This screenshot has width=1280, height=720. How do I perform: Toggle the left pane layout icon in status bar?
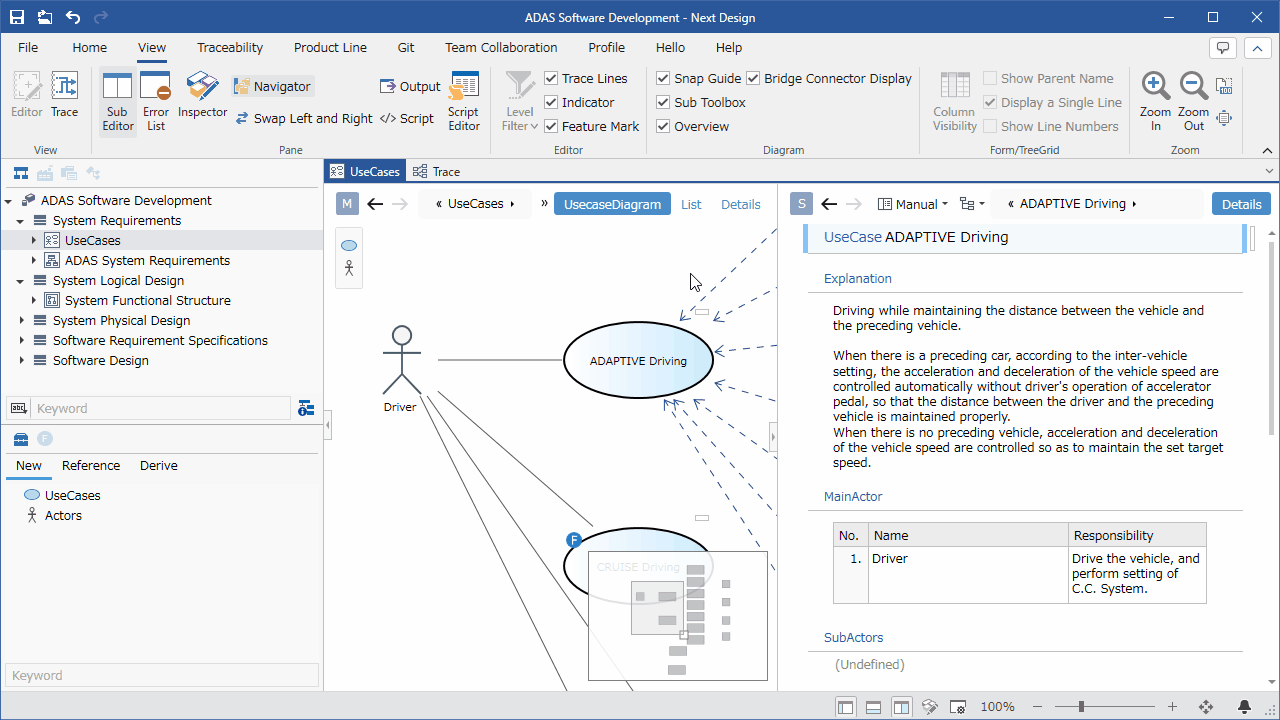pos(846,707)
